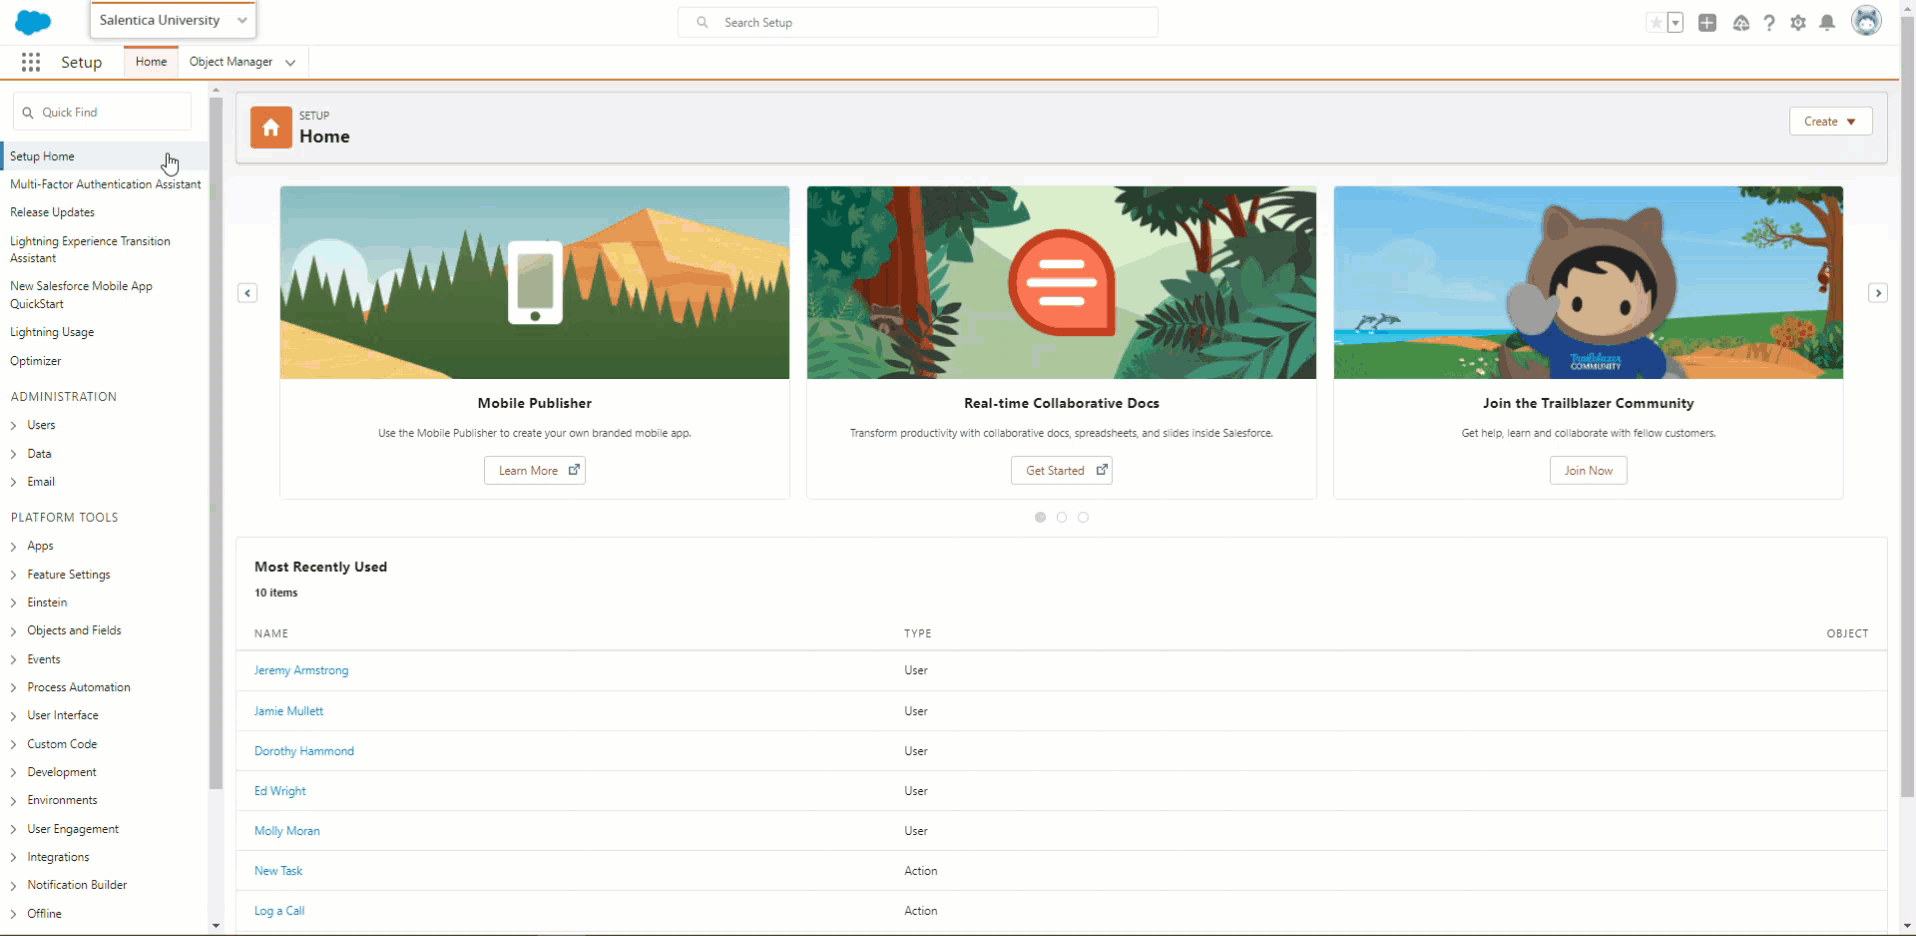Viewport: 1916px width, 936px height.
Task: Open Lightning Experience Transition Assistant
Action: coord(90,249)
